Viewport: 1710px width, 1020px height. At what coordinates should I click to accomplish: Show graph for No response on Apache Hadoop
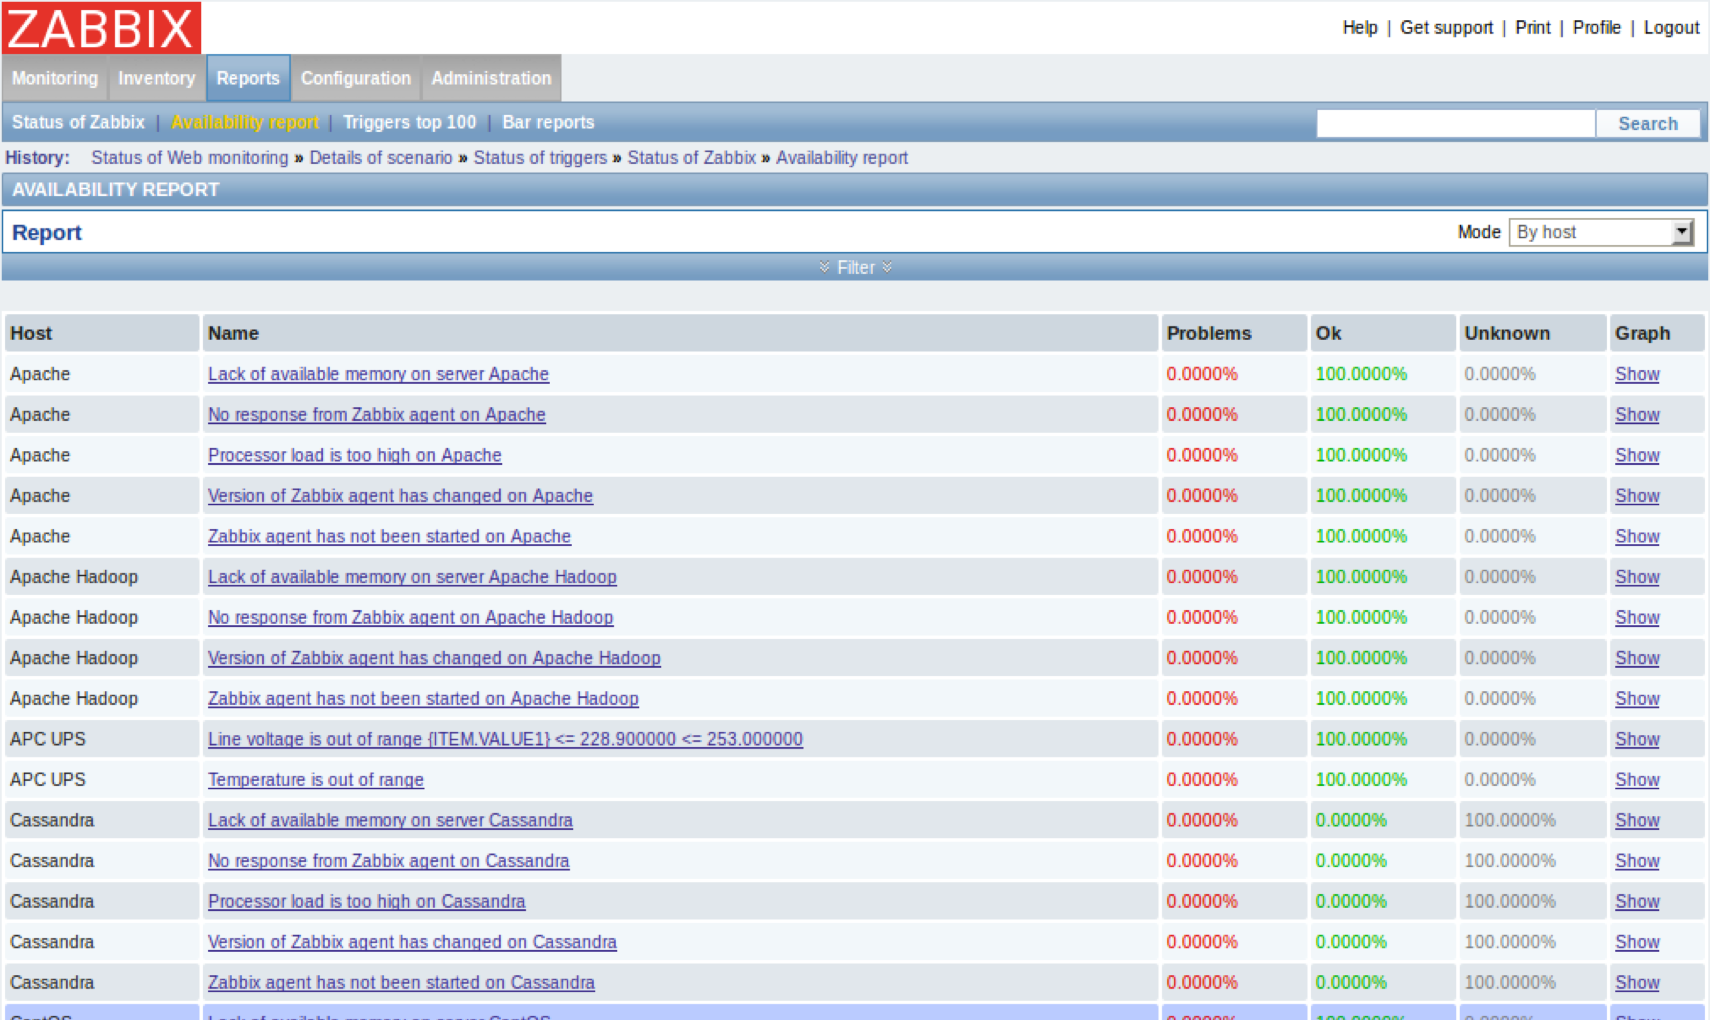pos(1637,618)
